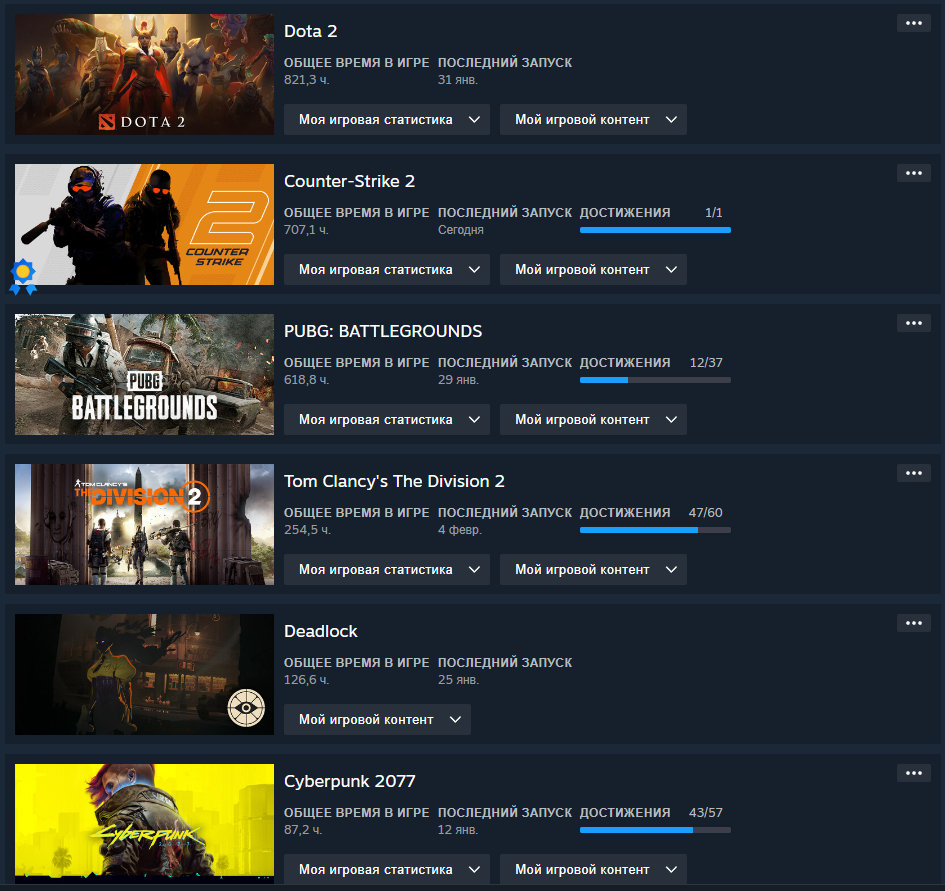Click the PUBG achievements progress bar
Image resolution: width=945 pixels, height=891 pixels.
(655, 380)
